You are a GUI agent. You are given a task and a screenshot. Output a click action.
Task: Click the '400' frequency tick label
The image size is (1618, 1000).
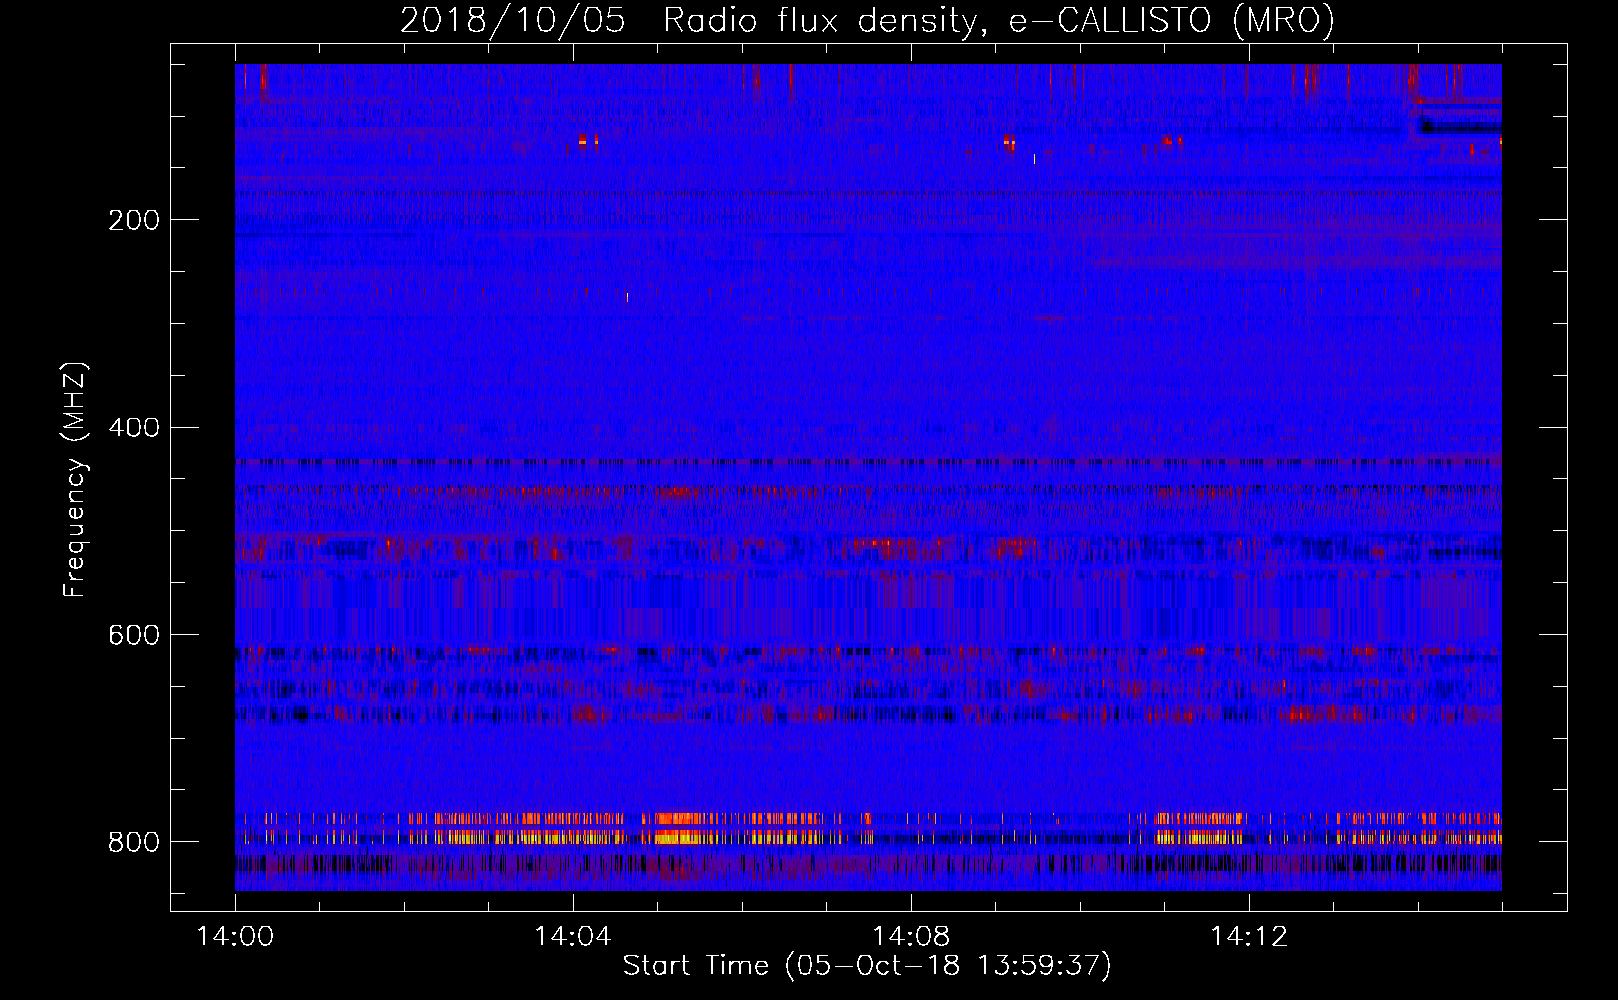[134, 428]
